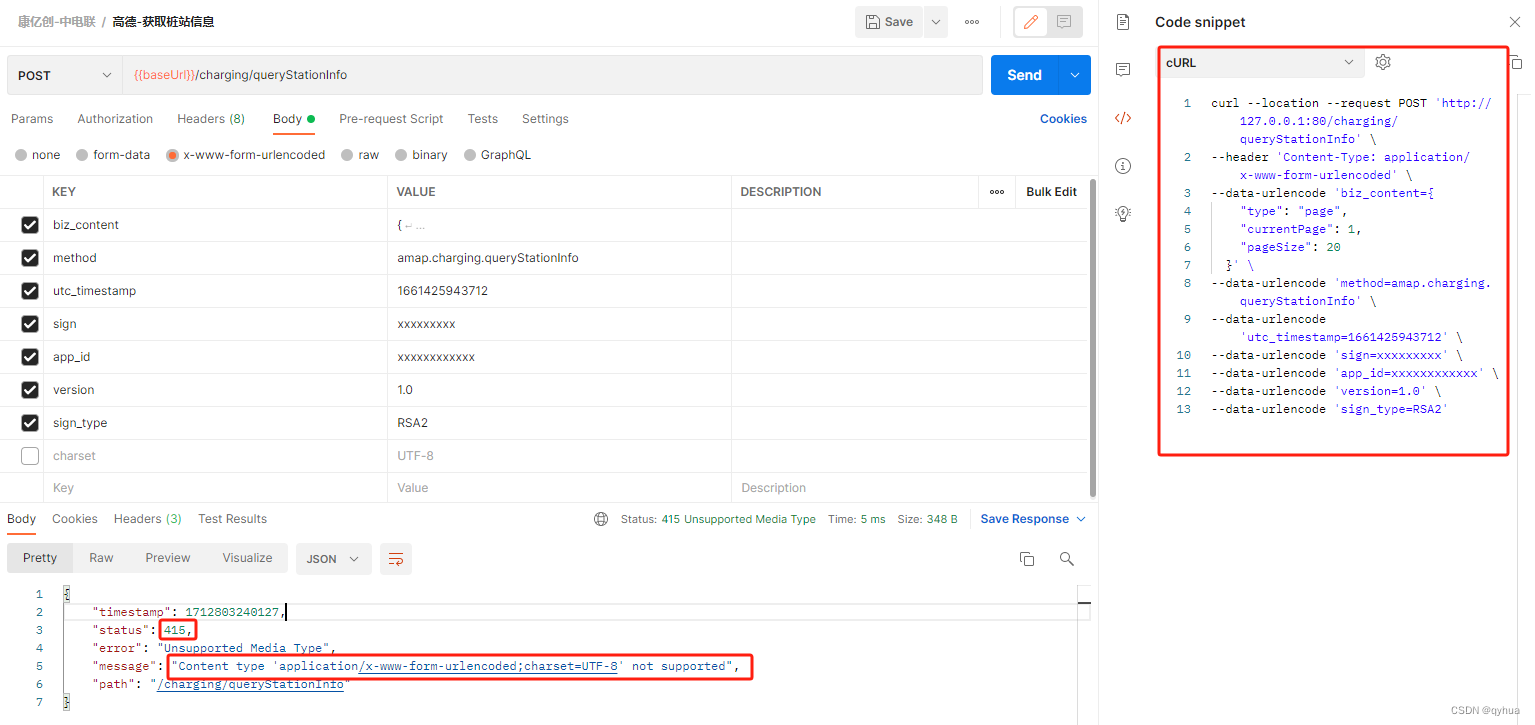Click the search icon in response viewer
This screenshot has height=725, width=1535.
[1066, 559]
